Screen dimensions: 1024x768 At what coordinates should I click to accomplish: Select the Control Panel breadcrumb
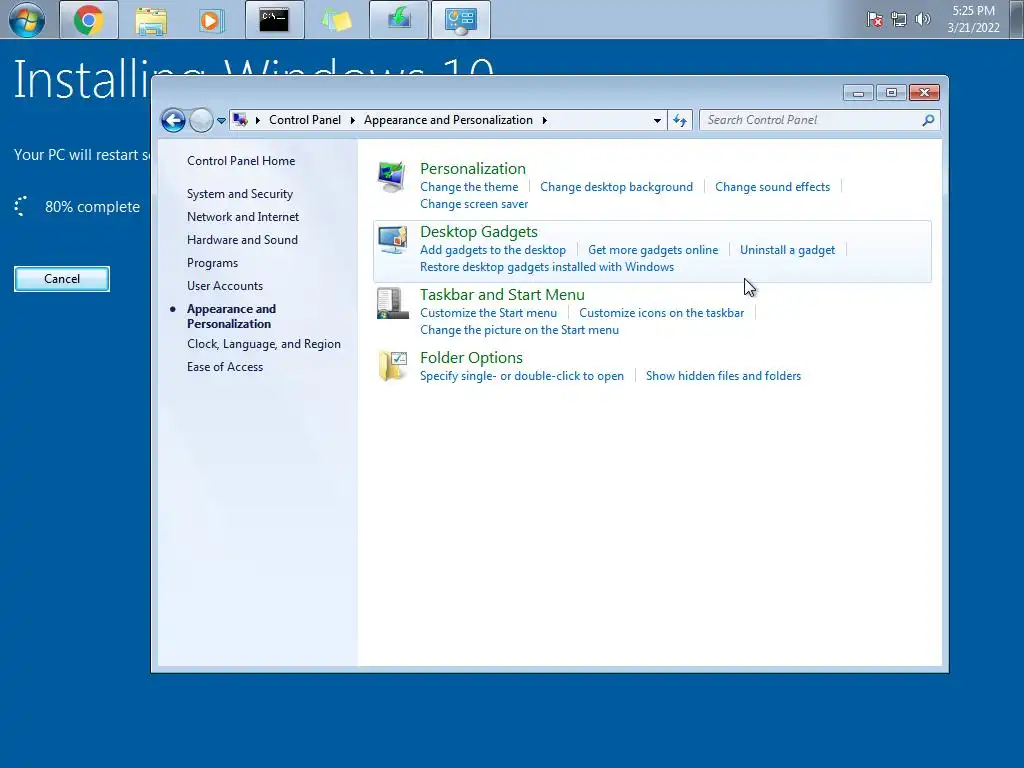click(x=305, y=120)
